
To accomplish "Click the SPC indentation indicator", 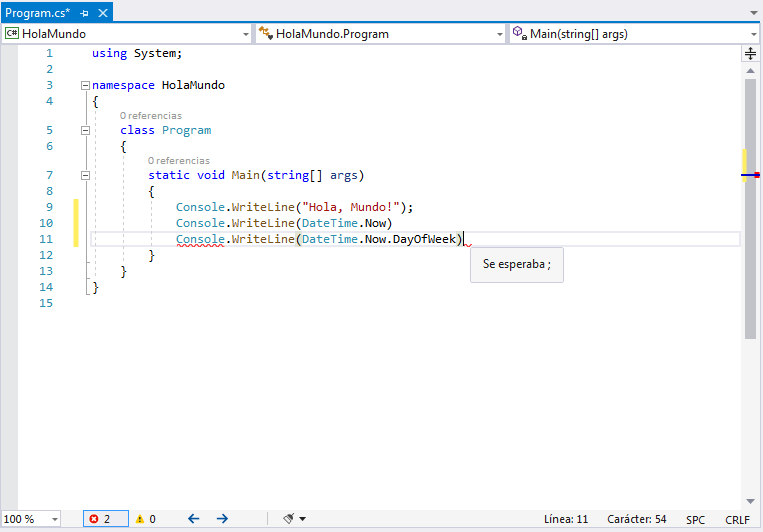I will tap(695, 519).
